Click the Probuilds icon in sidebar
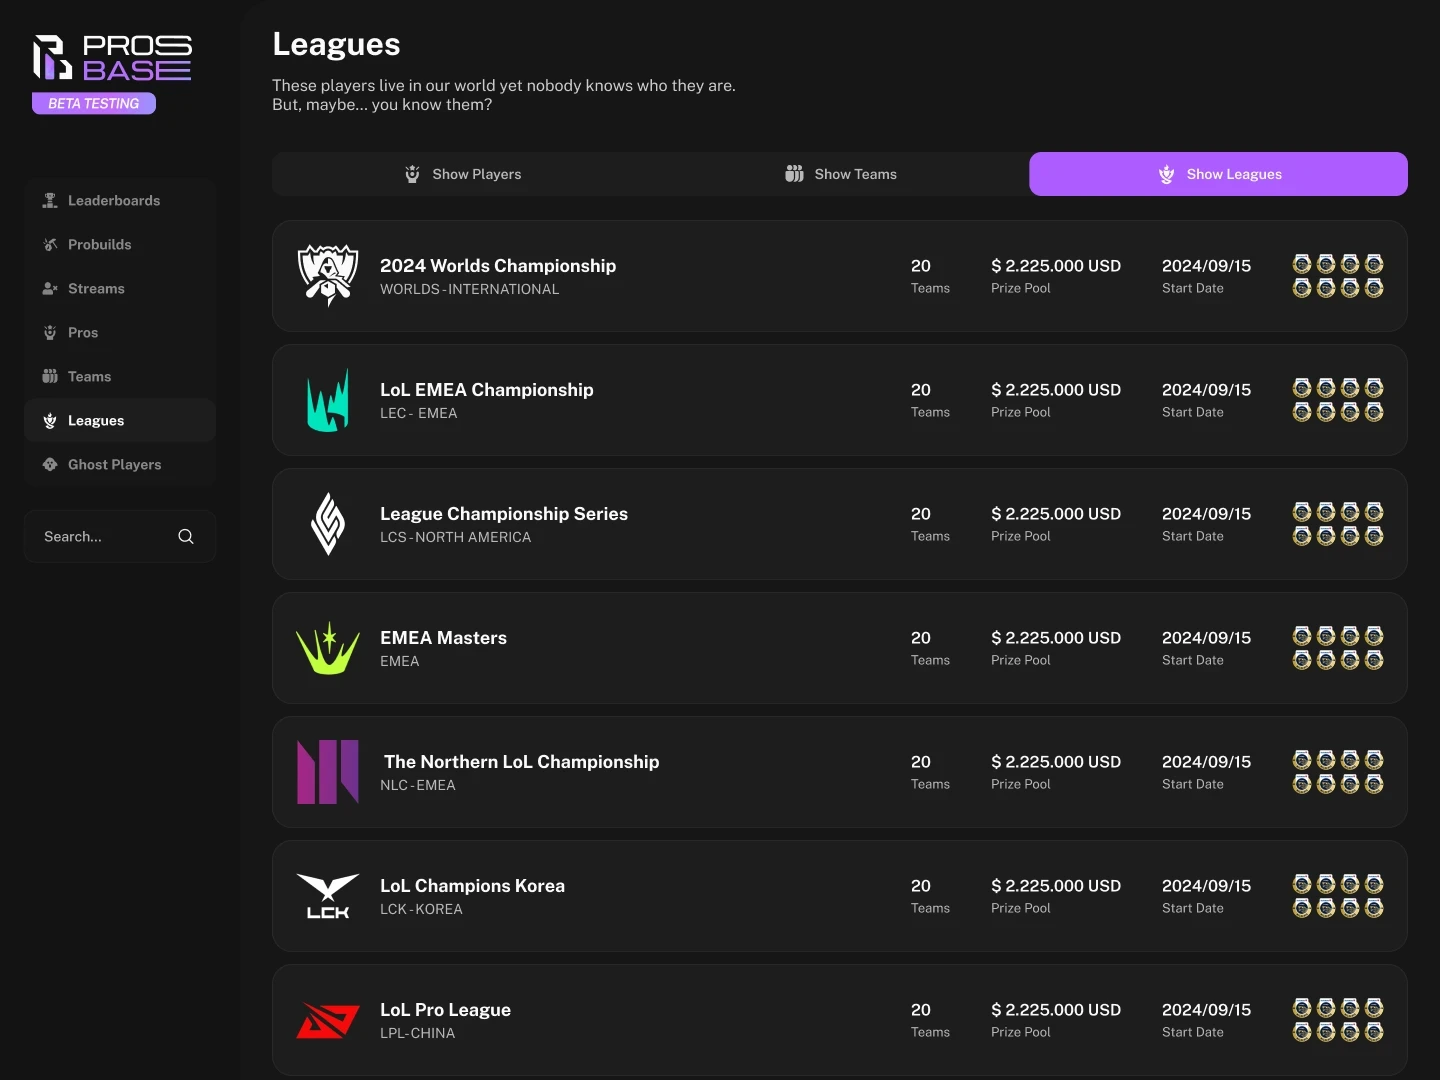This screenshot has width=1440, height=1080. (50, 245)
